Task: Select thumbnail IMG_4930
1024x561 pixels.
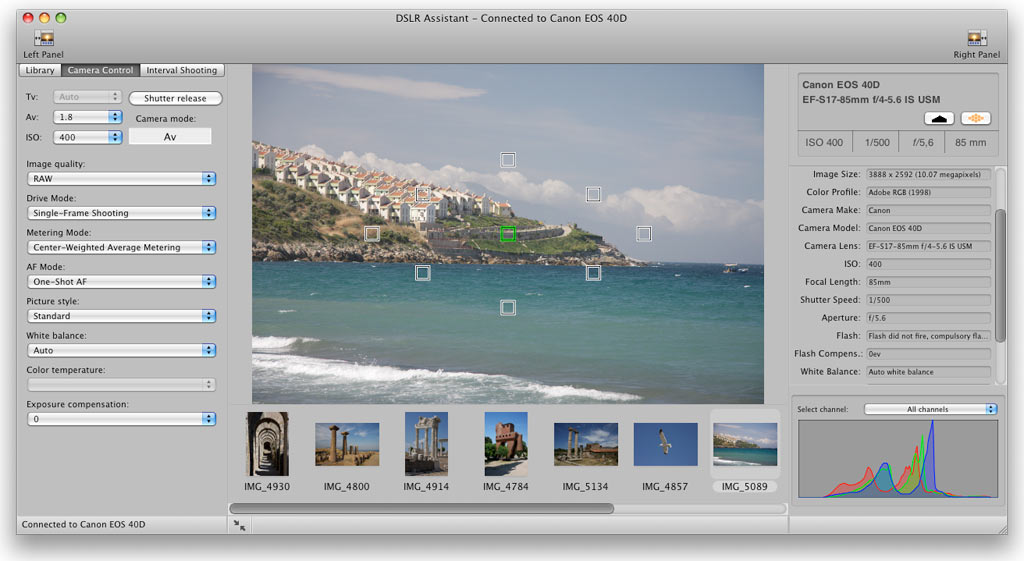Action: pos(267,444)
